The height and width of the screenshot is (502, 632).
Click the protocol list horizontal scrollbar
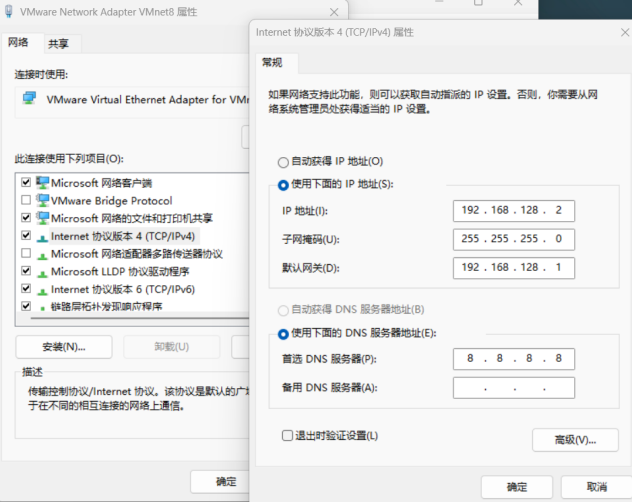139,318
